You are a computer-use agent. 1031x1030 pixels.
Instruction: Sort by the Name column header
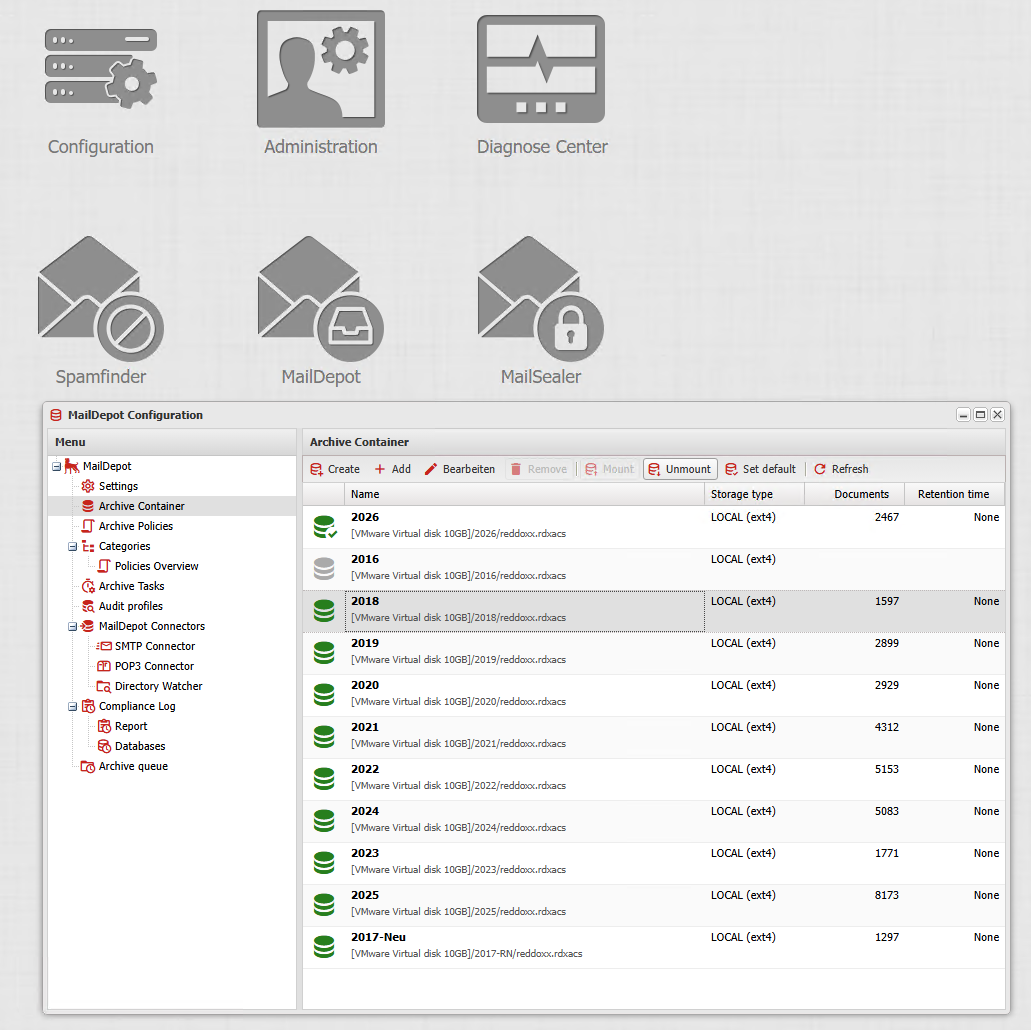[524, 494]
